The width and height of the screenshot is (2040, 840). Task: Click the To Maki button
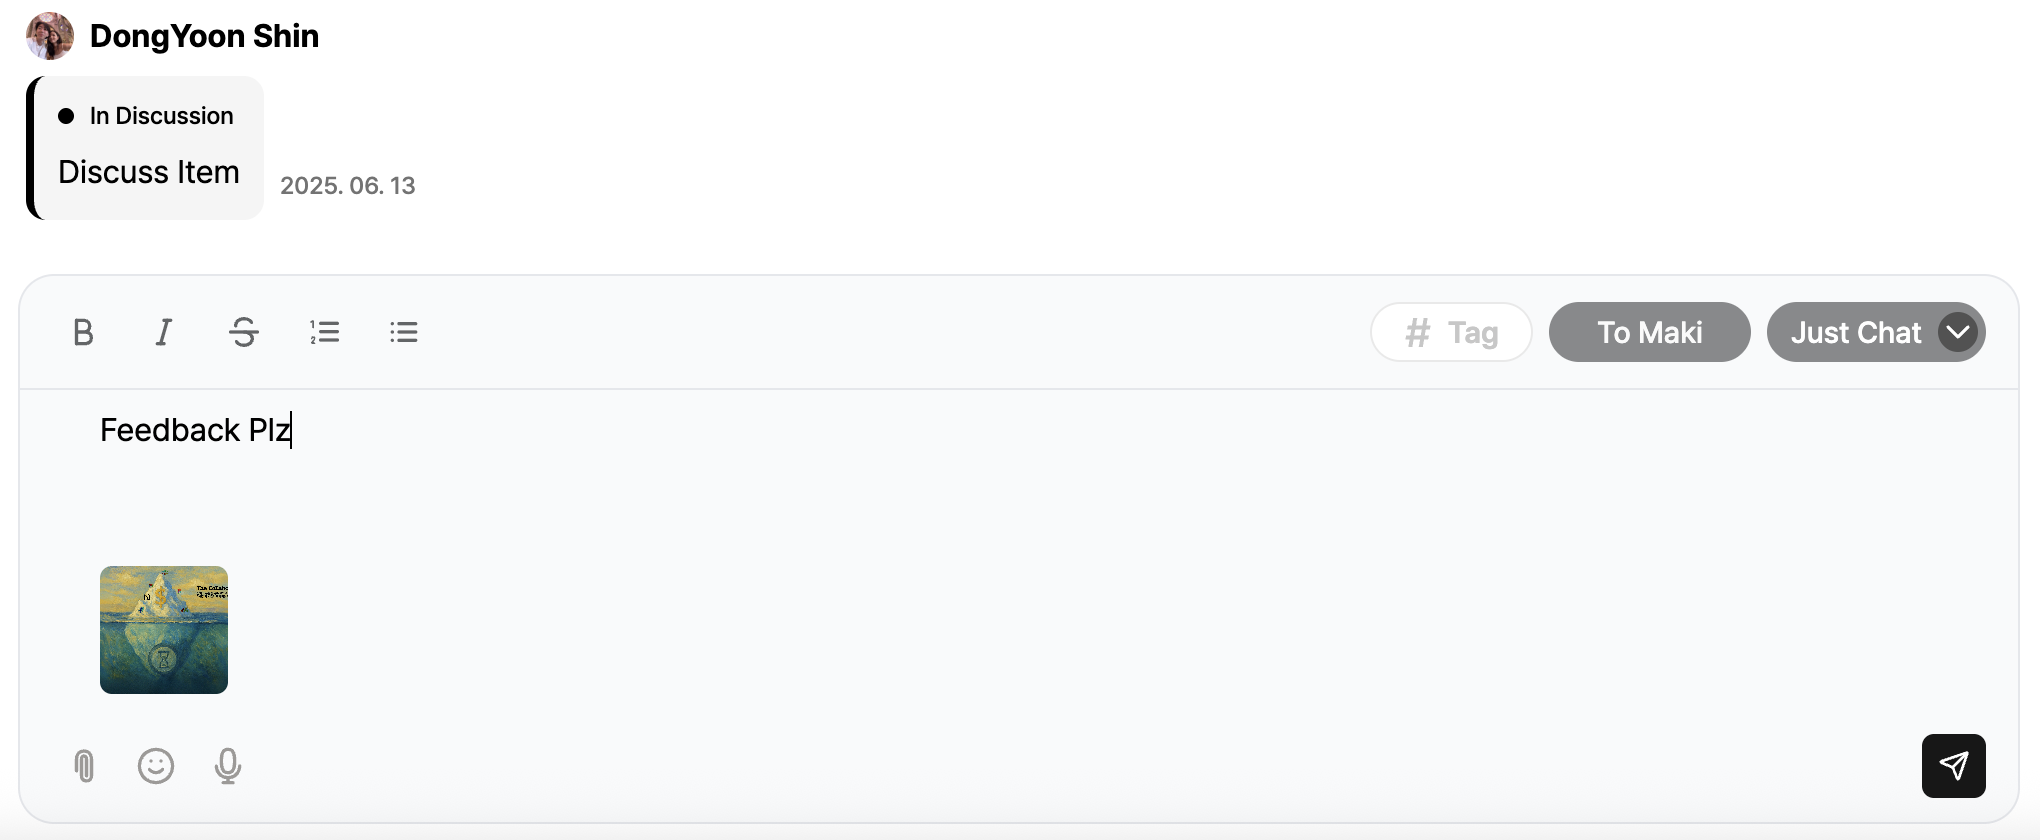tap(1649, 332)
